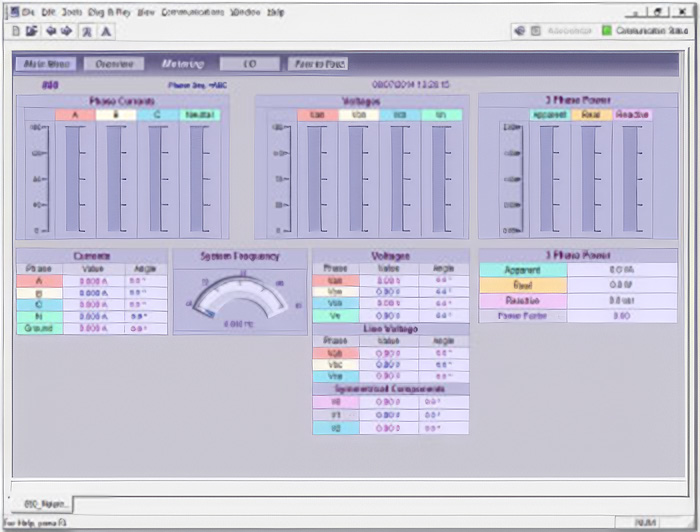Click the figure-shaped icon beside the arrows
The width and height of the screenshot is (700, 532).
(x=87, y=32)
